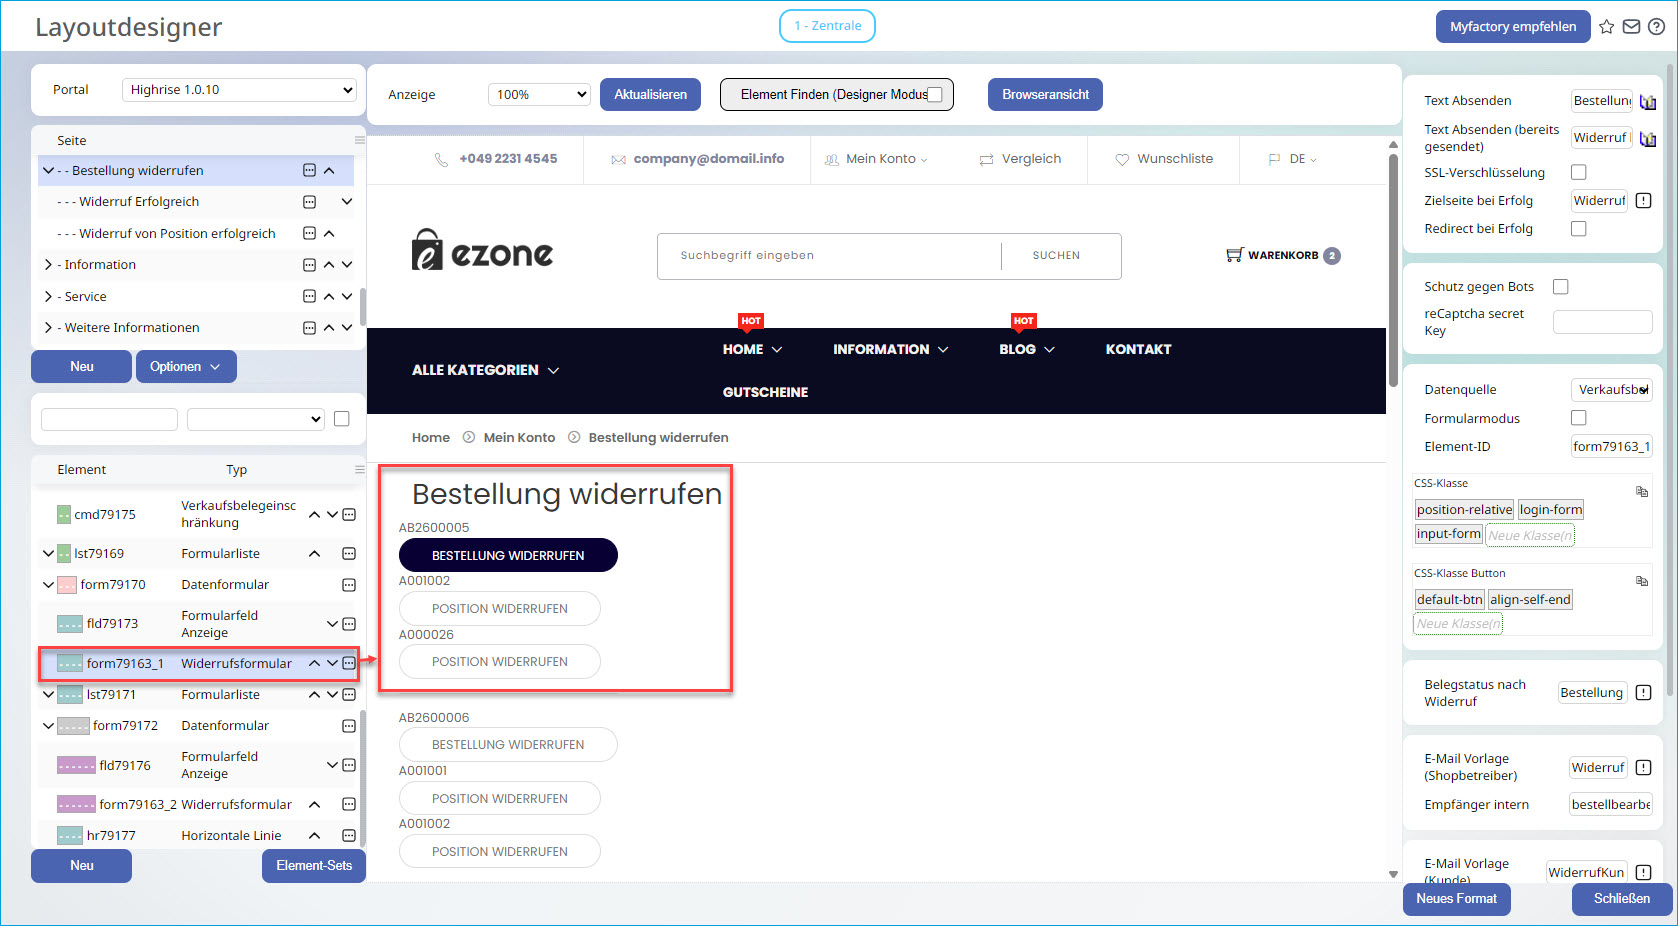Open INFORMATION menu in shop preview

890,350
